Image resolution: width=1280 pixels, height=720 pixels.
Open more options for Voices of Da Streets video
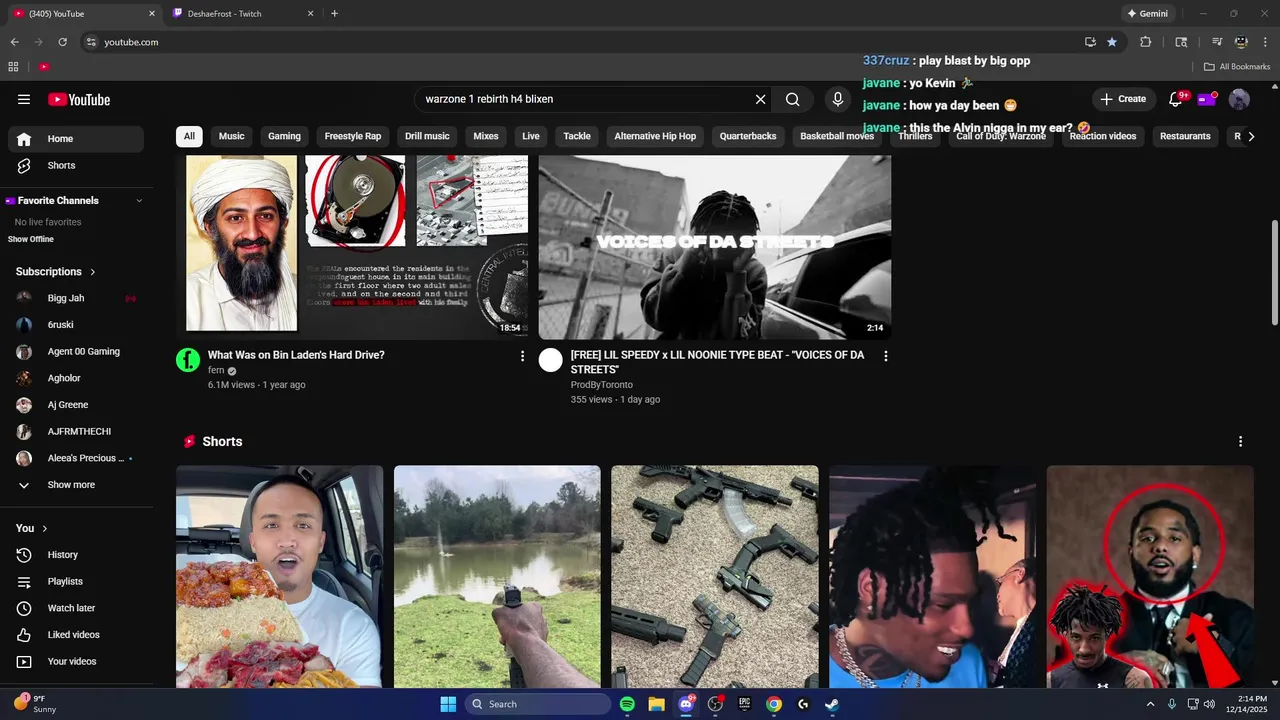tap(885, 356)
